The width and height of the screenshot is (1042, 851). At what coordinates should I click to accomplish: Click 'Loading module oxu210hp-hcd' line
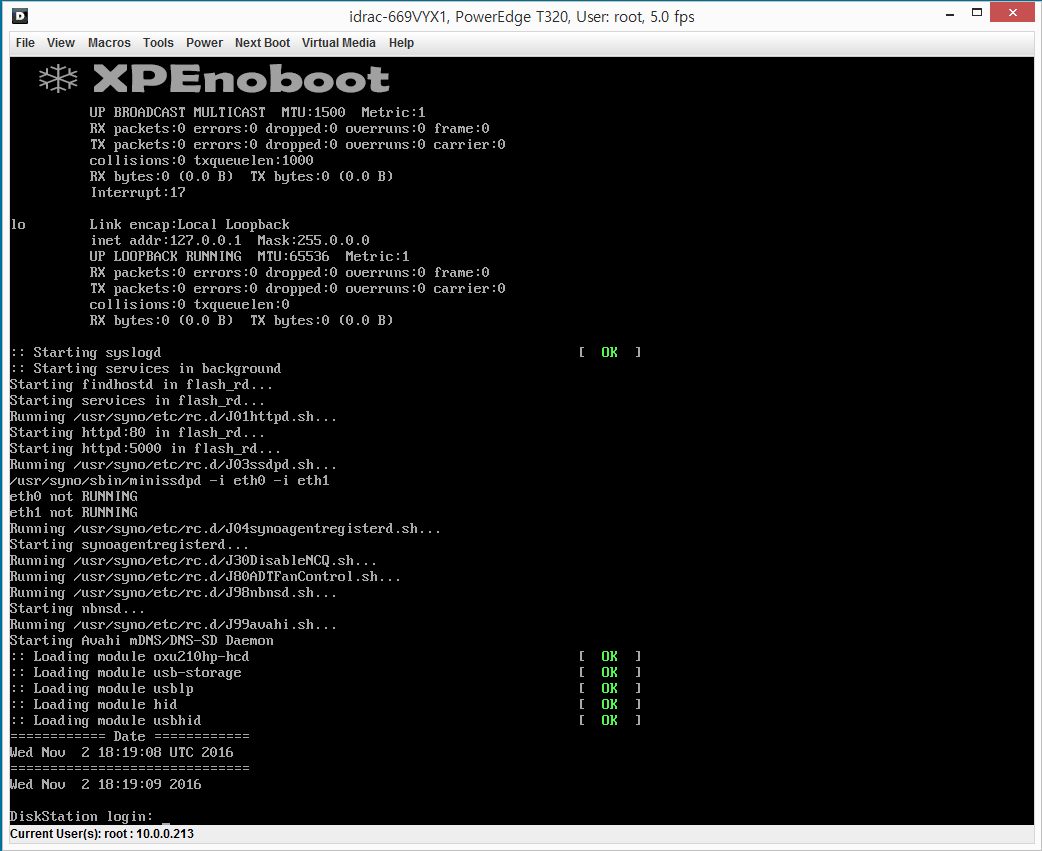point(130,656)
